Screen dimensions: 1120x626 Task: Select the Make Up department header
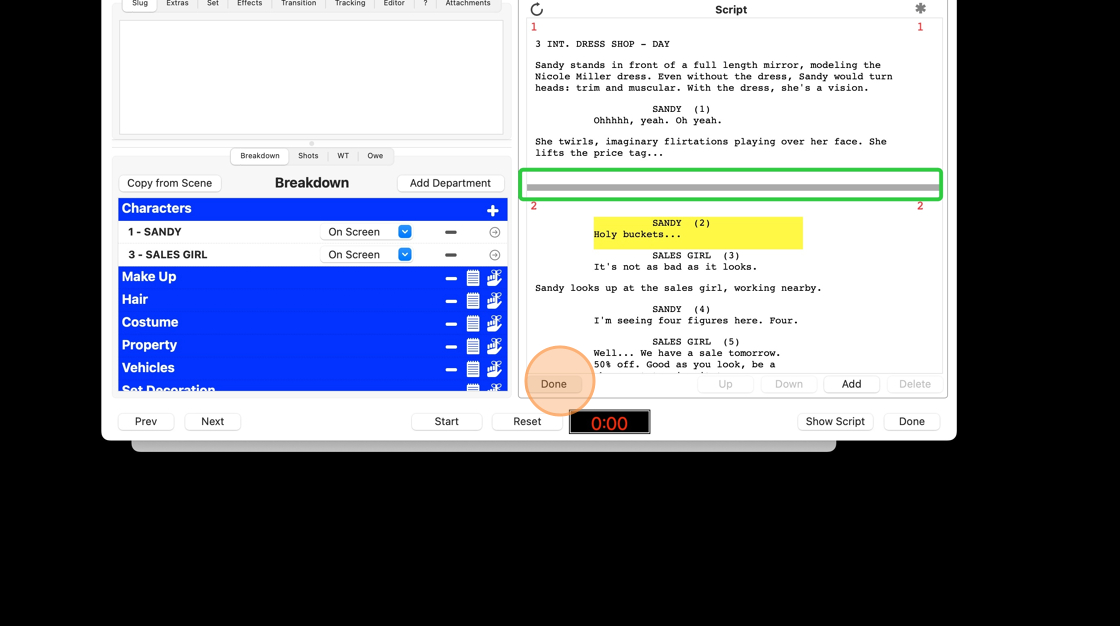[313, 277]
